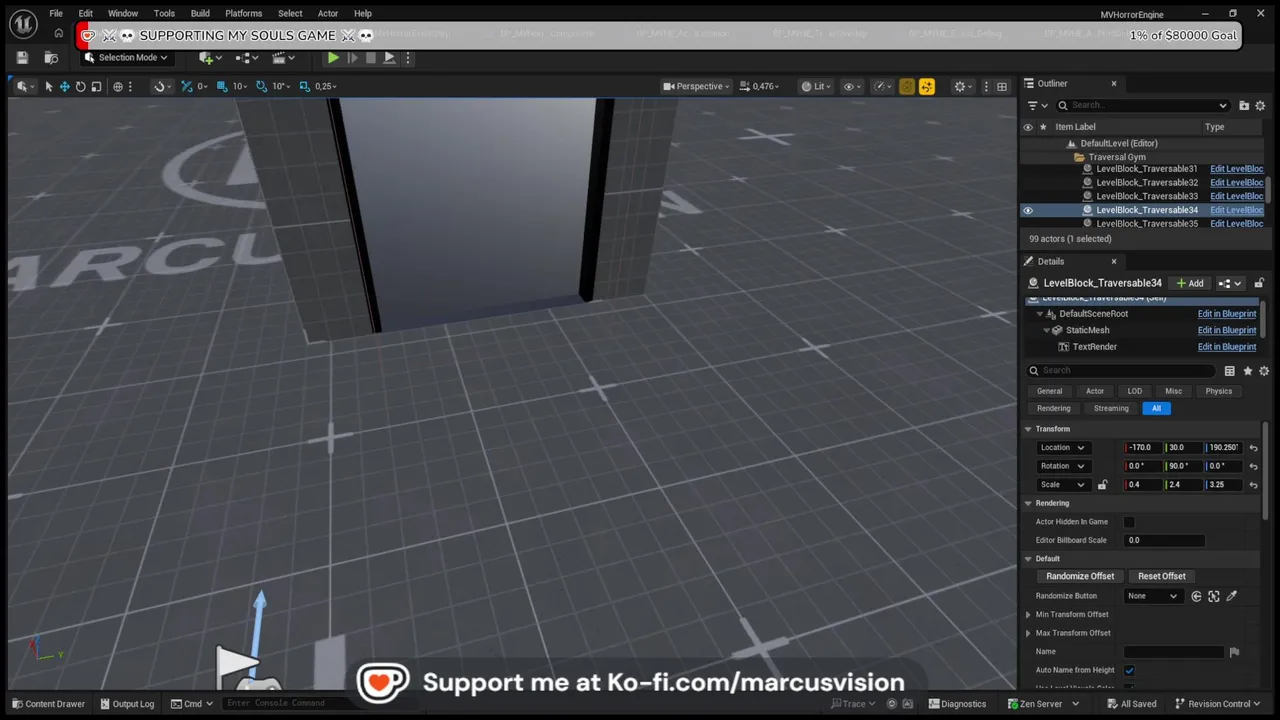
Task: Open the camera speed 0,476 dropdown
Action: (762, 86)
